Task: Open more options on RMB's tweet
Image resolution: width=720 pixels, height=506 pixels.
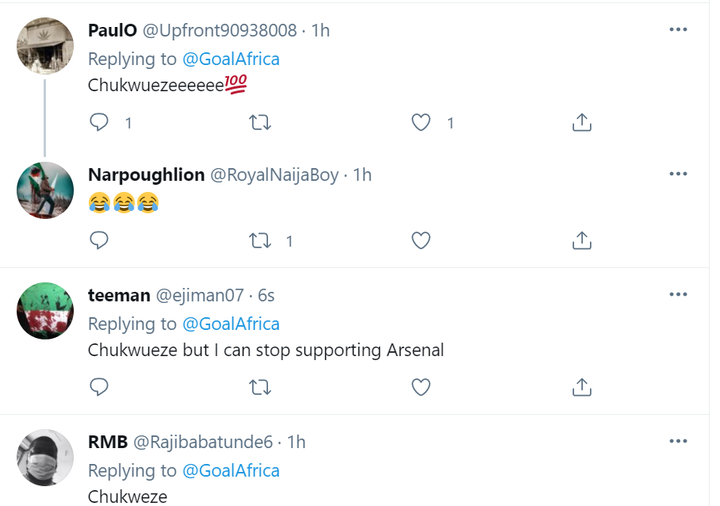Action: 678,441
